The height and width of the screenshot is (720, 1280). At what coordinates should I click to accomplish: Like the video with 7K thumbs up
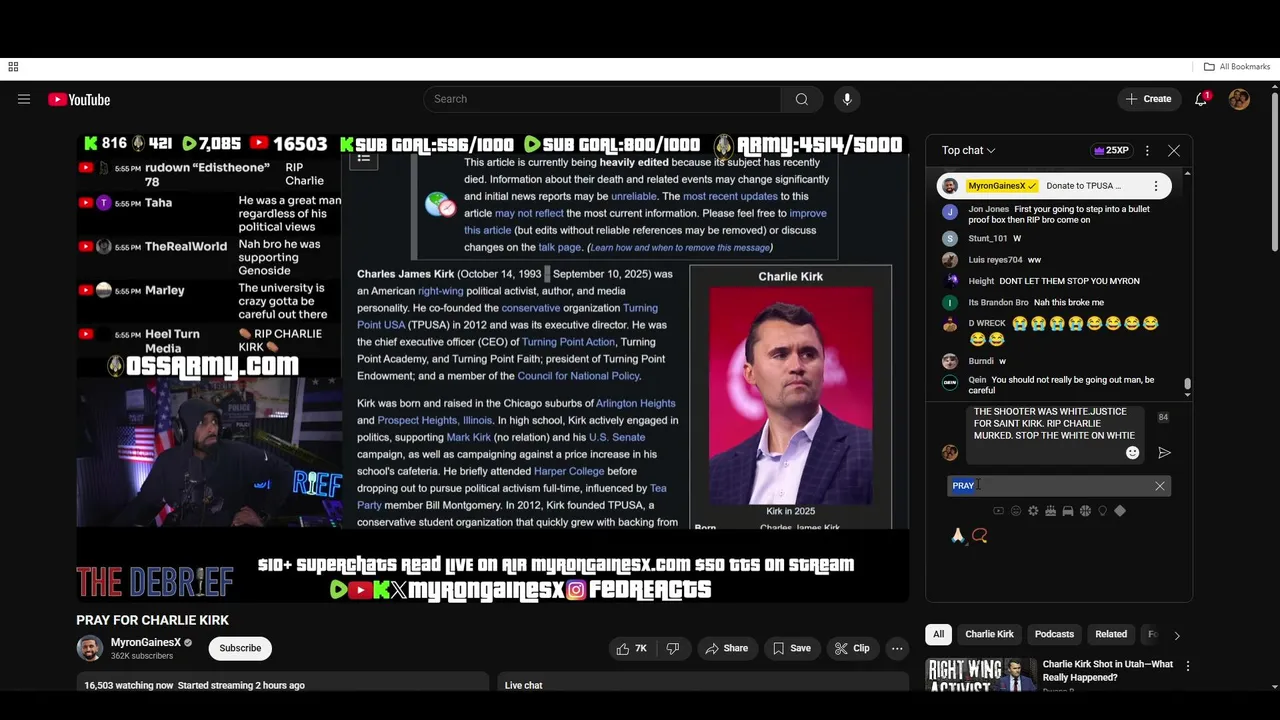(x=632, y=648)
